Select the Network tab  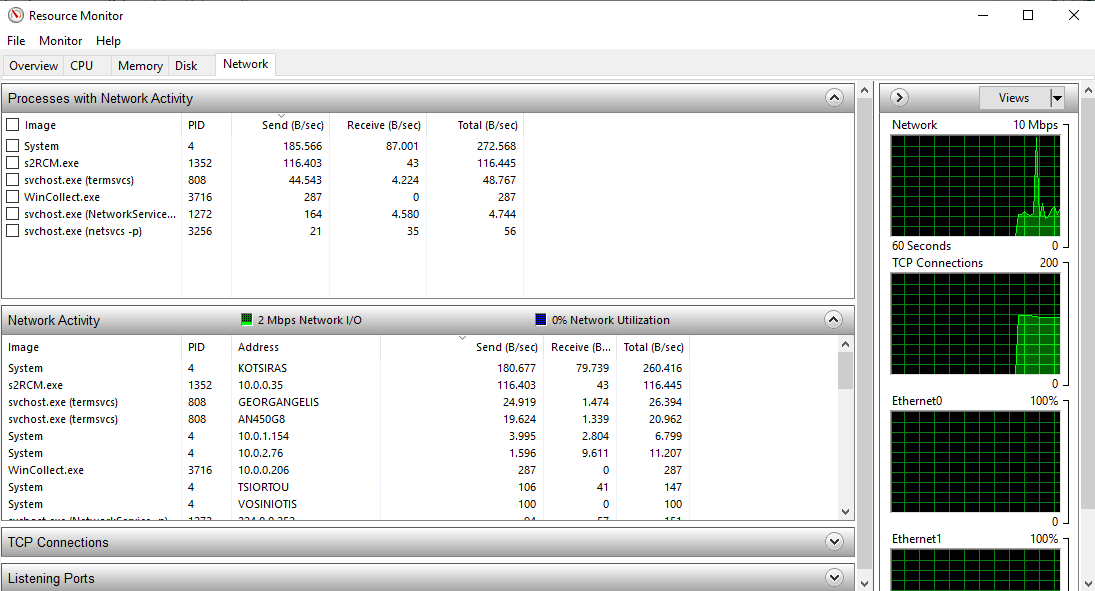coord(246,64)
